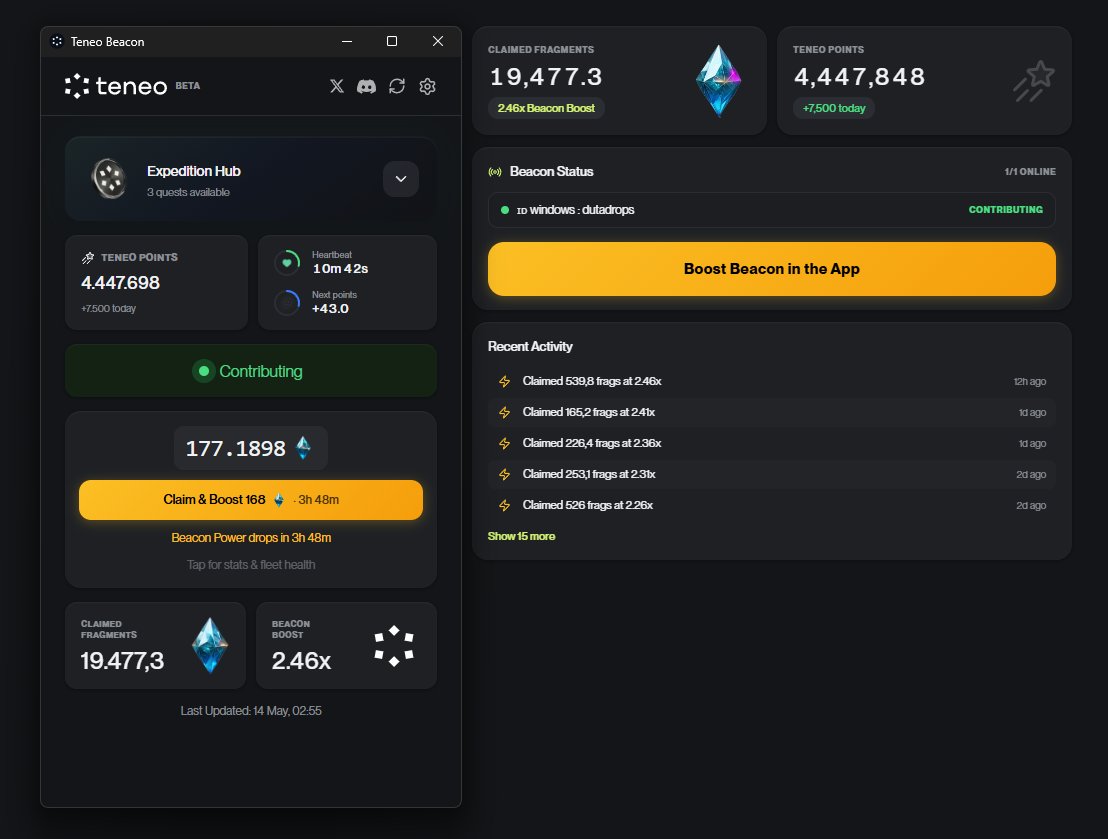Click the Beacon Status signal icon
1108x839 pixels.
click(495, 172)
